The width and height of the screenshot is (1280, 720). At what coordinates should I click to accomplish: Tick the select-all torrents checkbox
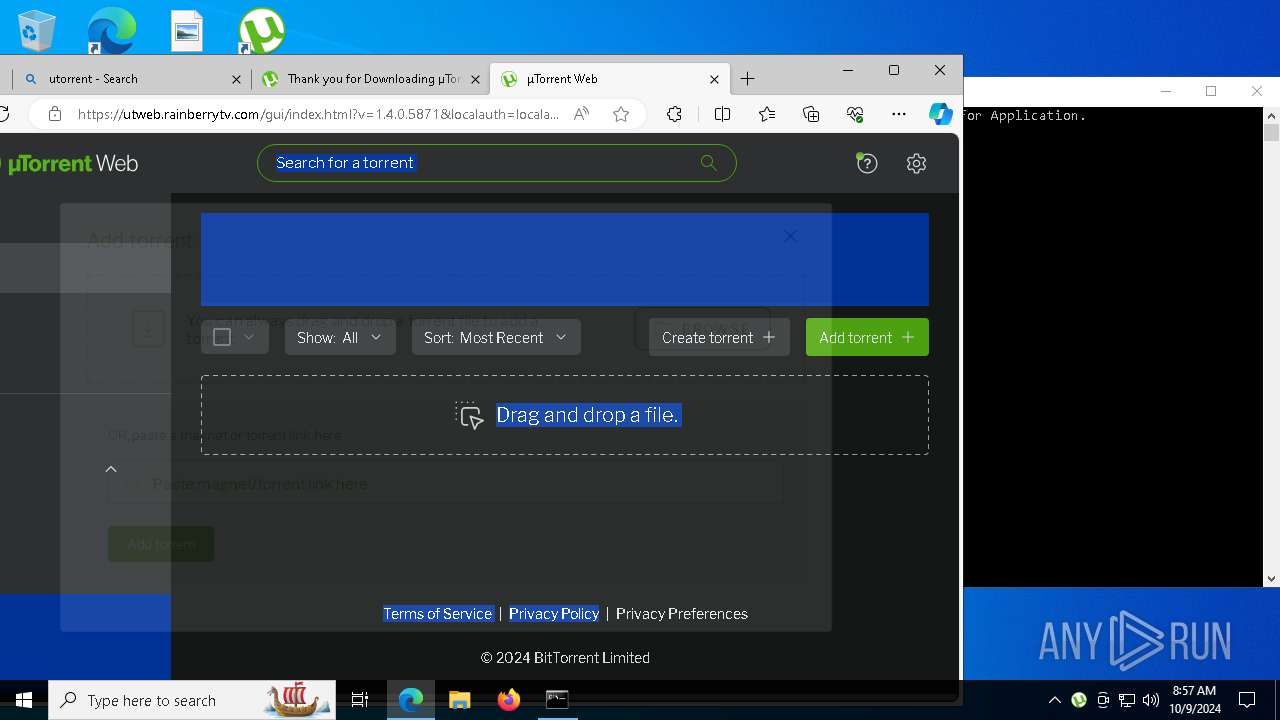[222, 338]
